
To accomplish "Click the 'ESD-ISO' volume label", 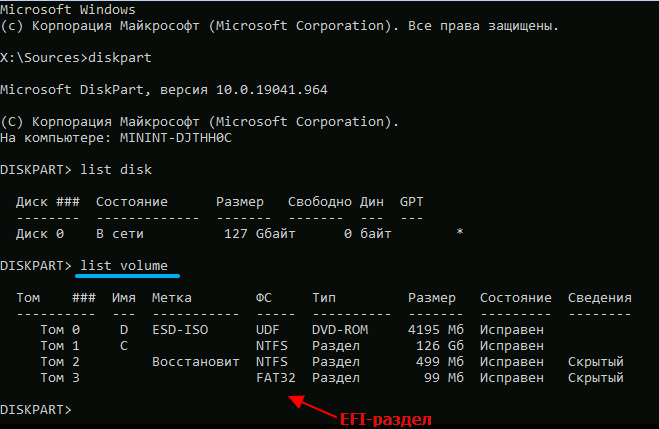I will pos(180,329).
